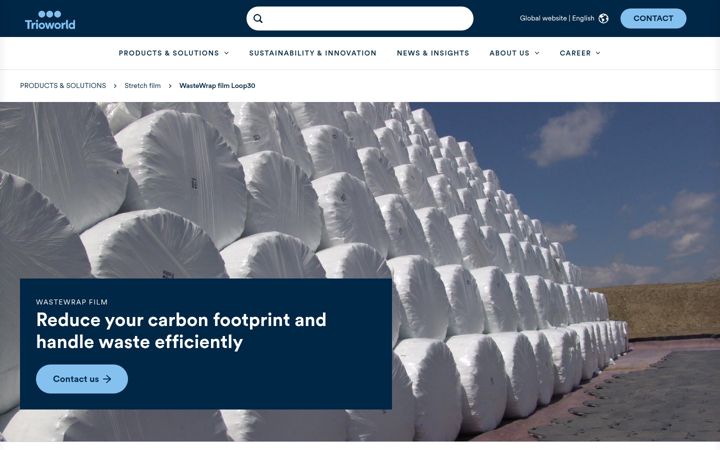Go to PRODUCTS & SOLUTIONS breadcrumb
Viewport: 720px width, 450px height.
tap(63, 86)
